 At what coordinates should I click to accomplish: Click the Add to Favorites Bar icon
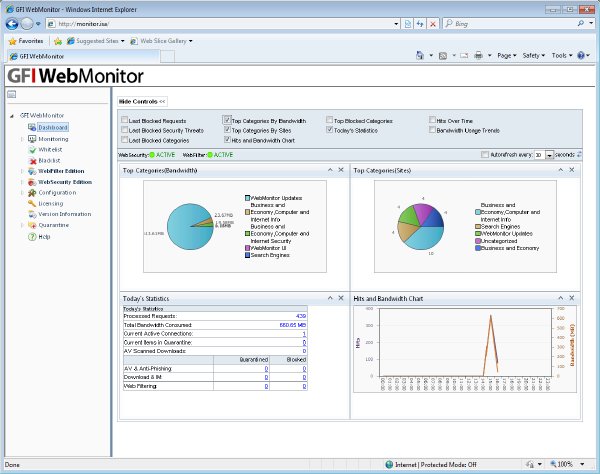[58, 41]
